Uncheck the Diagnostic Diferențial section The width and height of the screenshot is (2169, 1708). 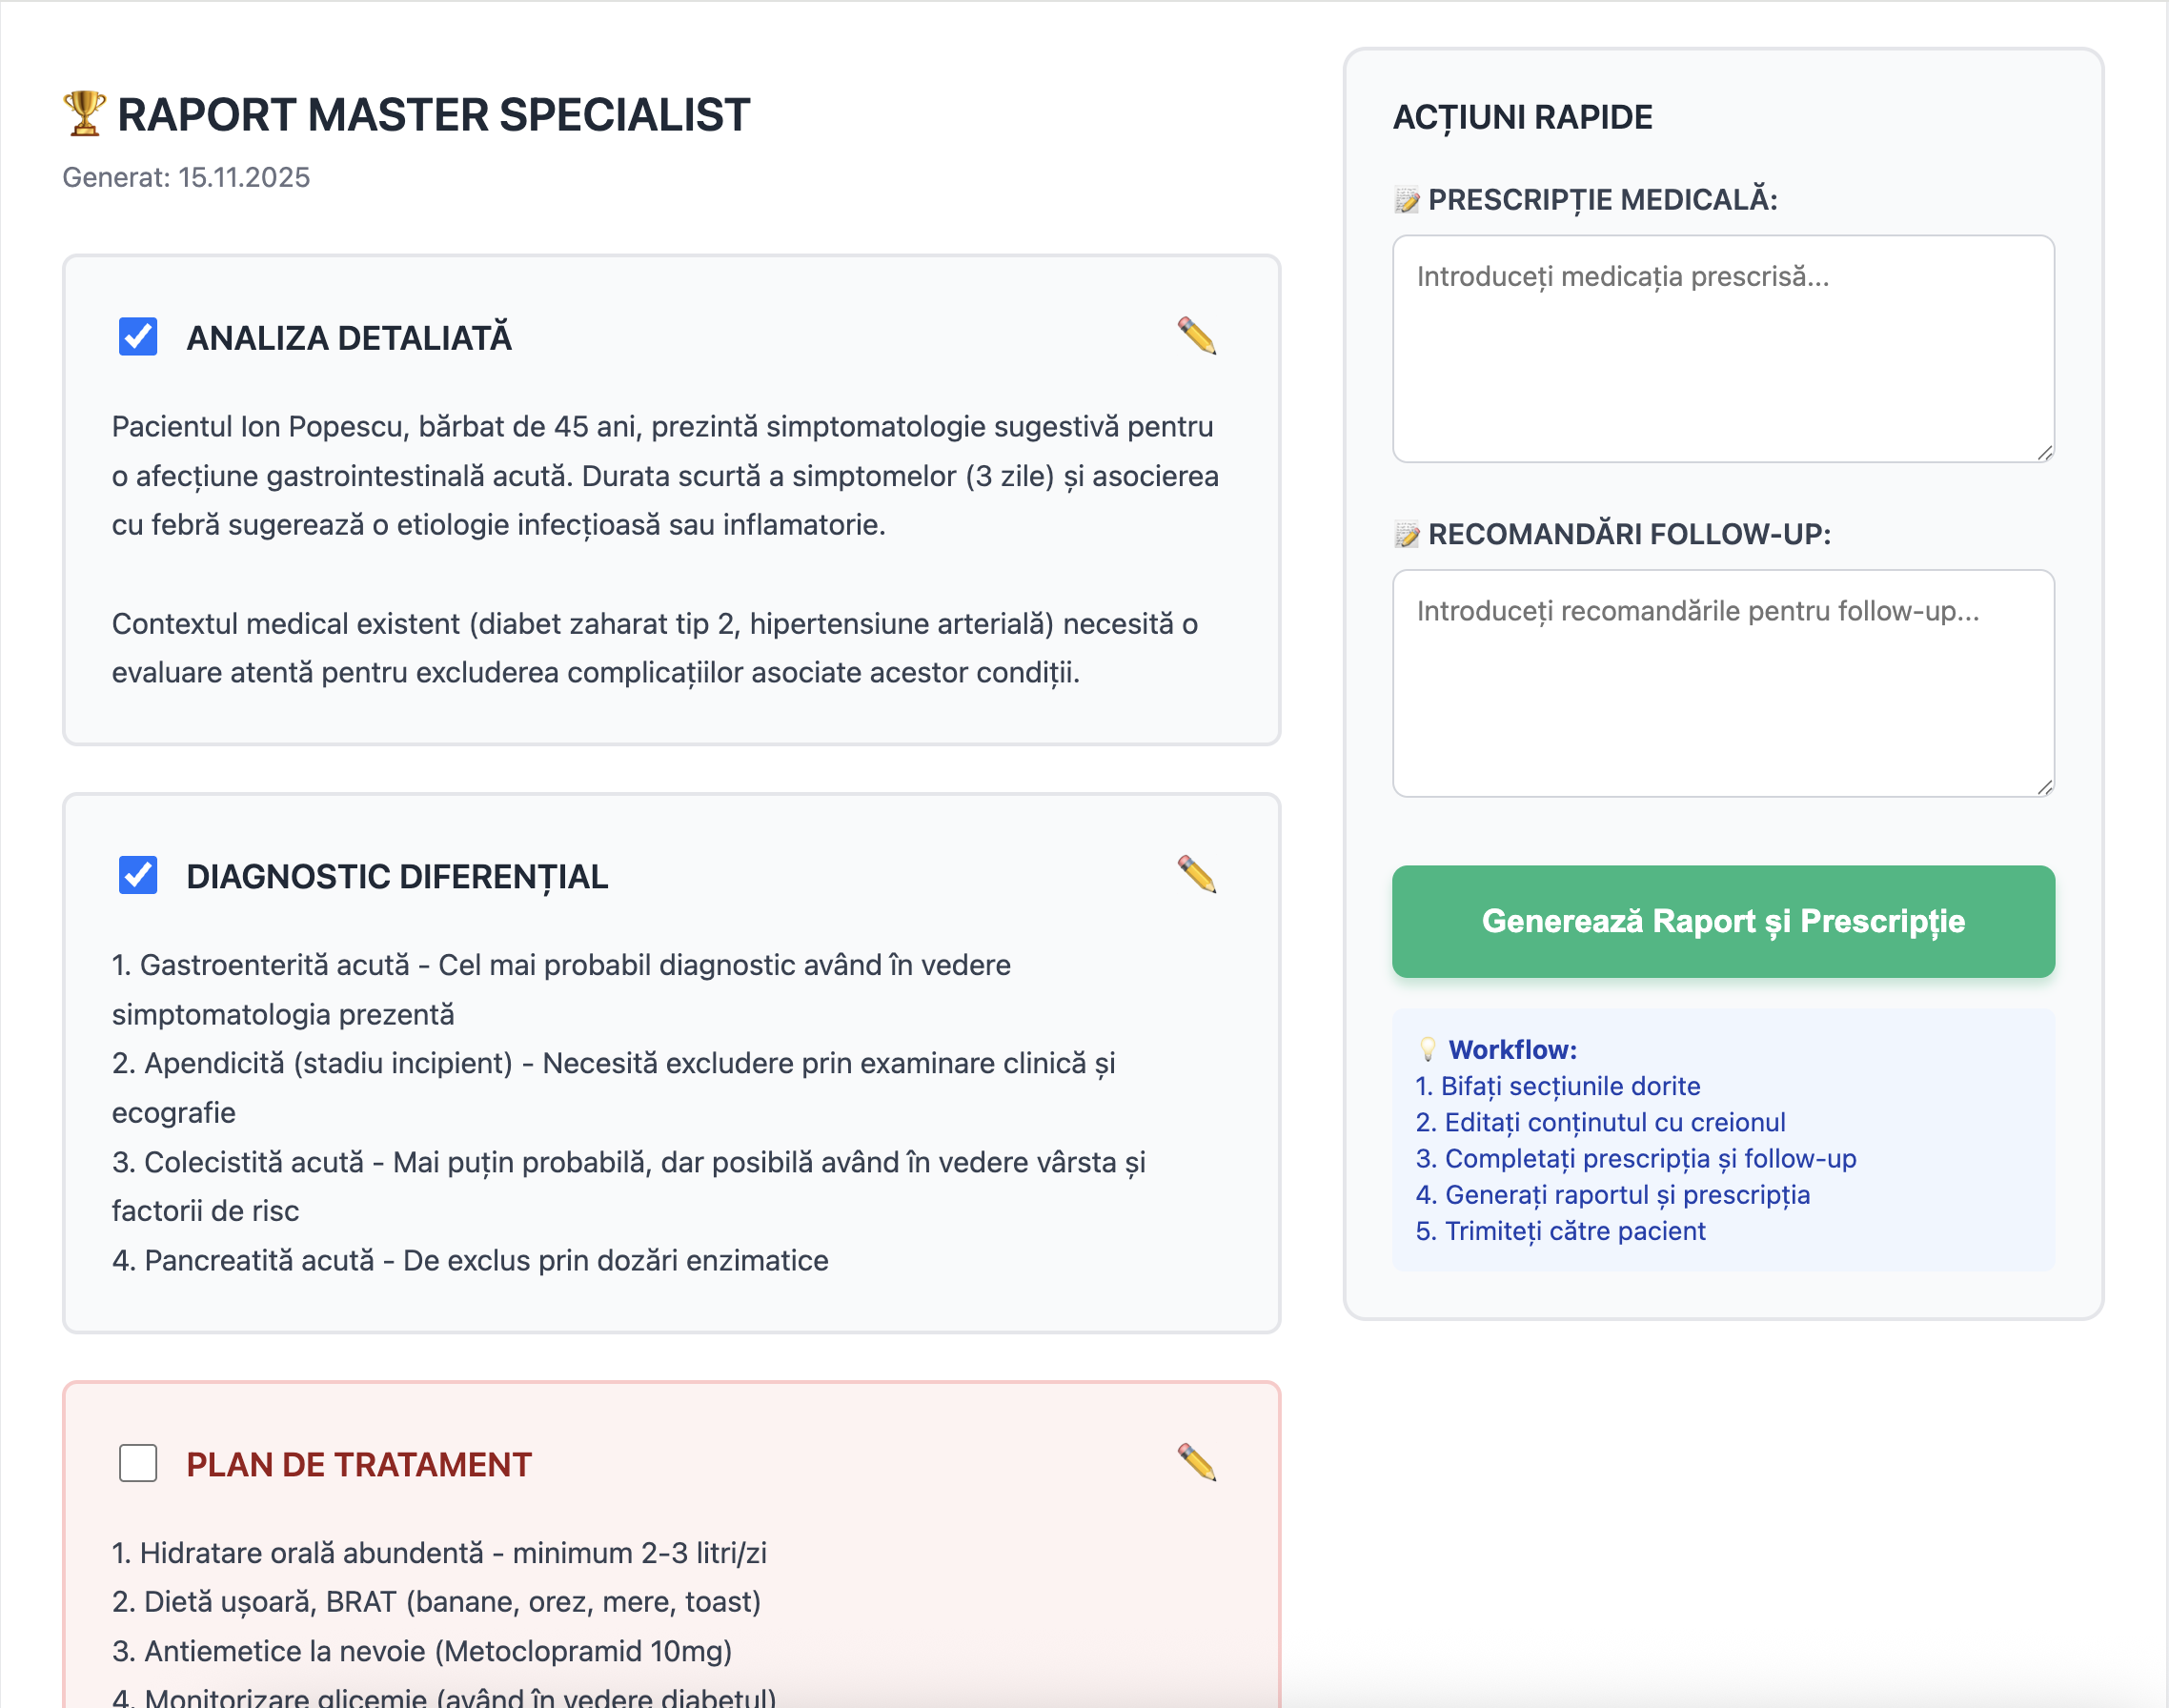139,876
